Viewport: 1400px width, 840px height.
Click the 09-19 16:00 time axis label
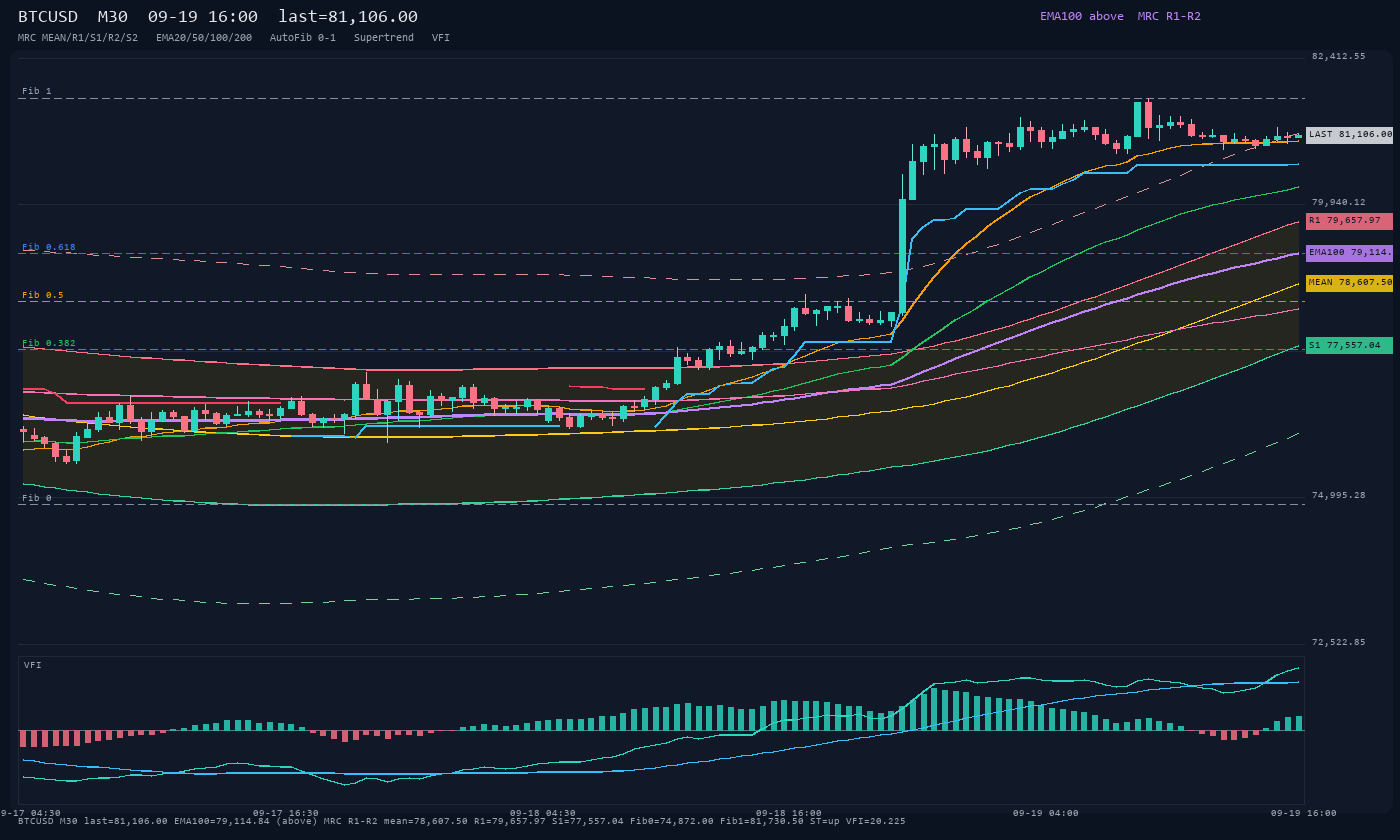pos(1303,813)
